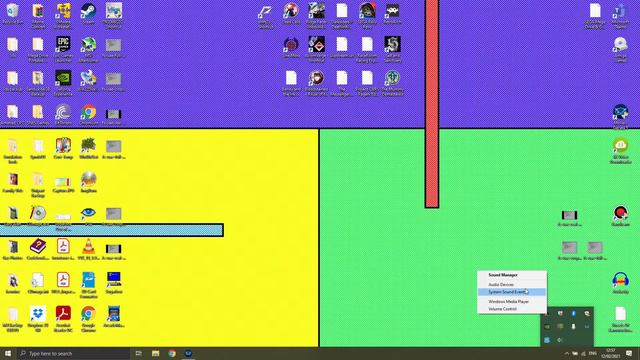Select the Steam desktop shortcut
This screenshot has width=640, height=360.
[x=88, y=13]
